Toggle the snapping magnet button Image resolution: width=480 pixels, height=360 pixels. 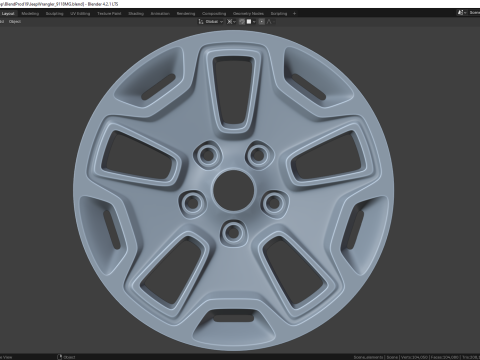click(x=242, y=22)
